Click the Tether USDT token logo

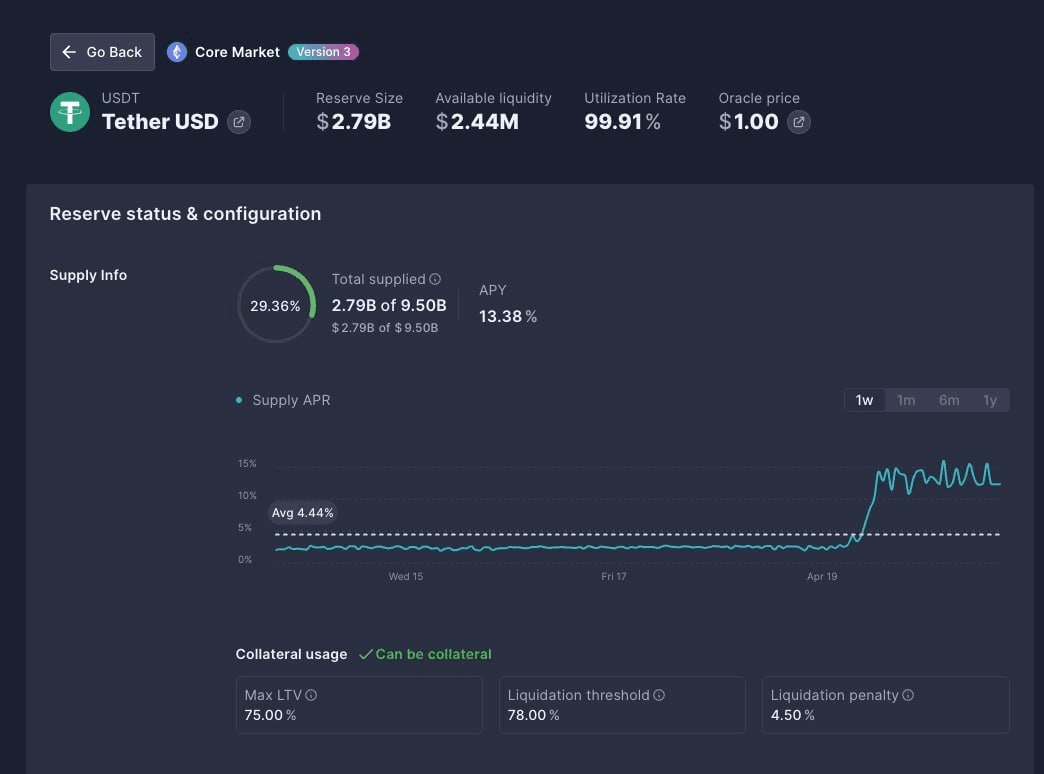[x=70, y=112]
